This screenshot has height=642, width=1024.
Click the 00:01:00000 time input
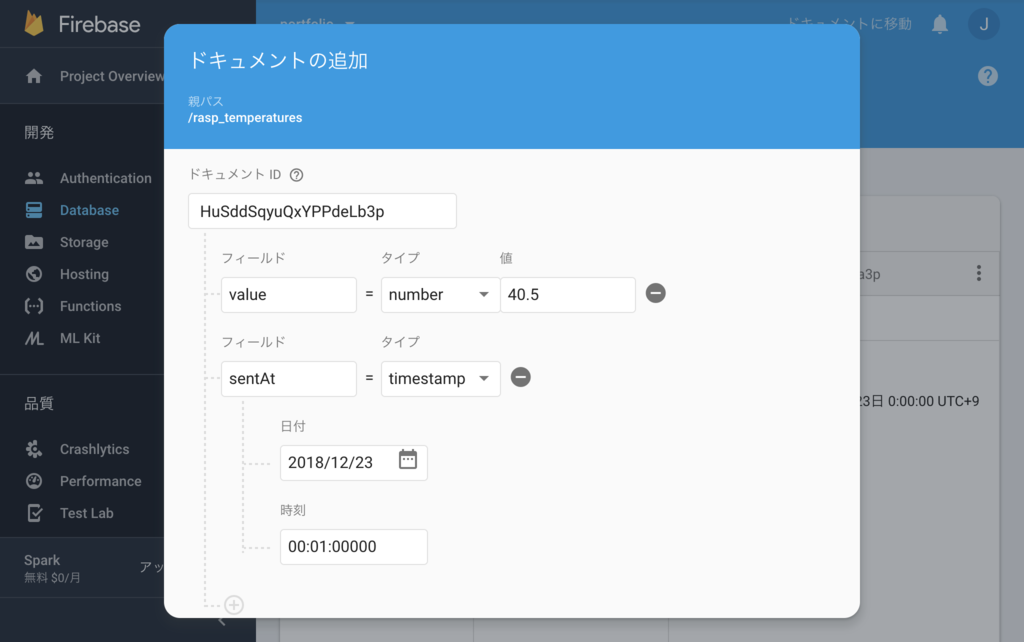point(353,547)
